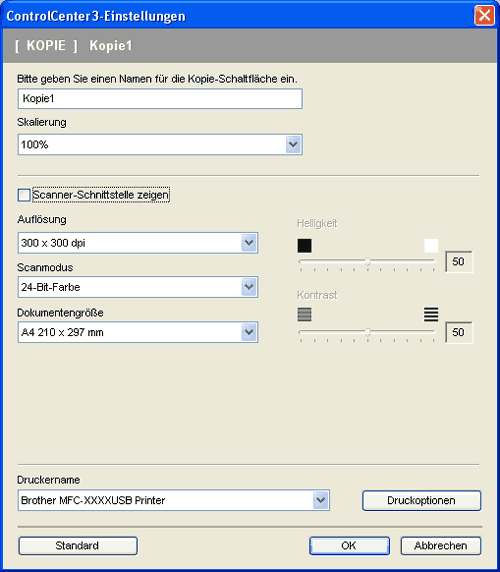Click the Helligkeit slider thumb
The width and height of the screenshot is (500, 572).
(368, 262)
